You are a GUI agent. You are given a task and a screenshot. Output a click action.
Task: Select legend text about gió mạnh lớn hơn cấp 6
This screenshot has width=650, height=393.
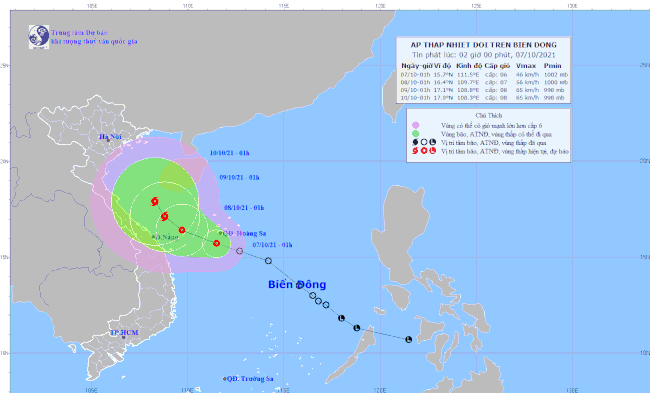[492, 125]
